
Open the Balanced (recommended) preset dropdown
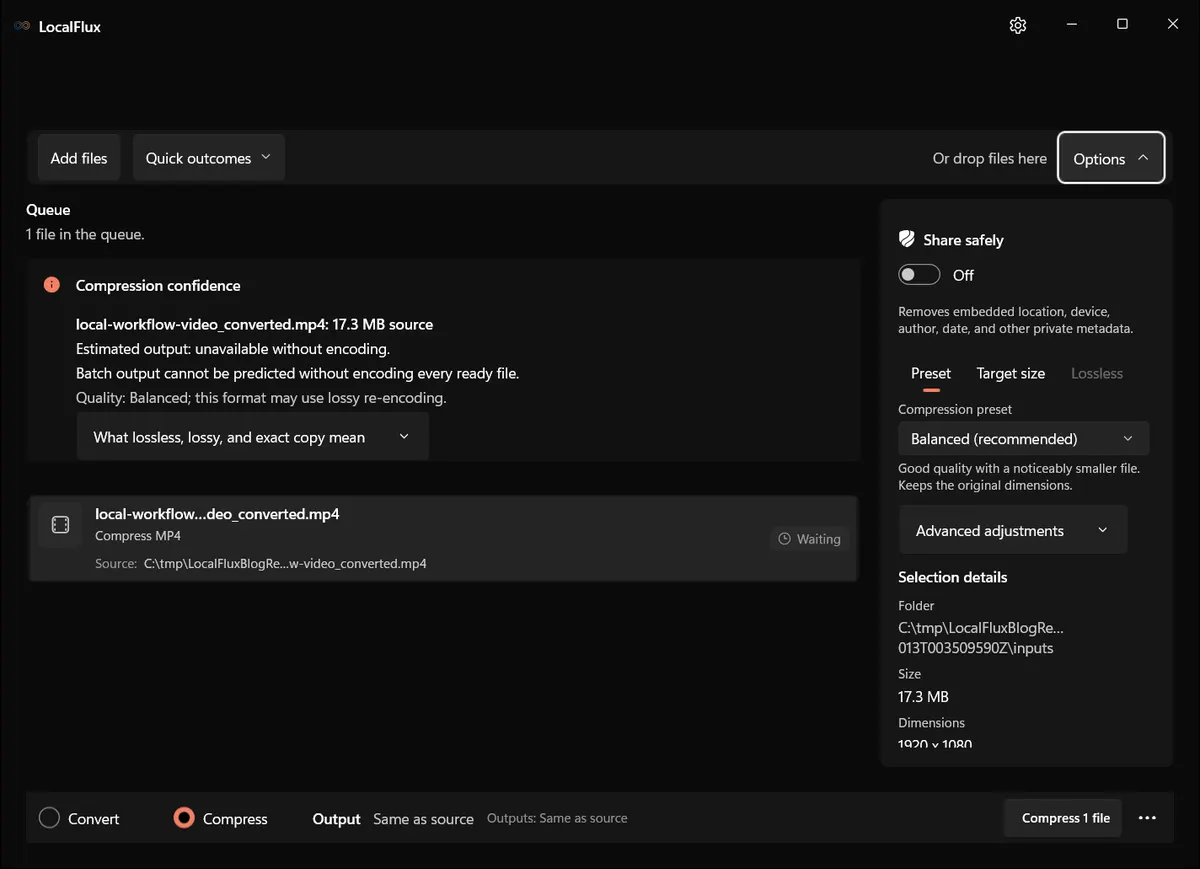1023,439
